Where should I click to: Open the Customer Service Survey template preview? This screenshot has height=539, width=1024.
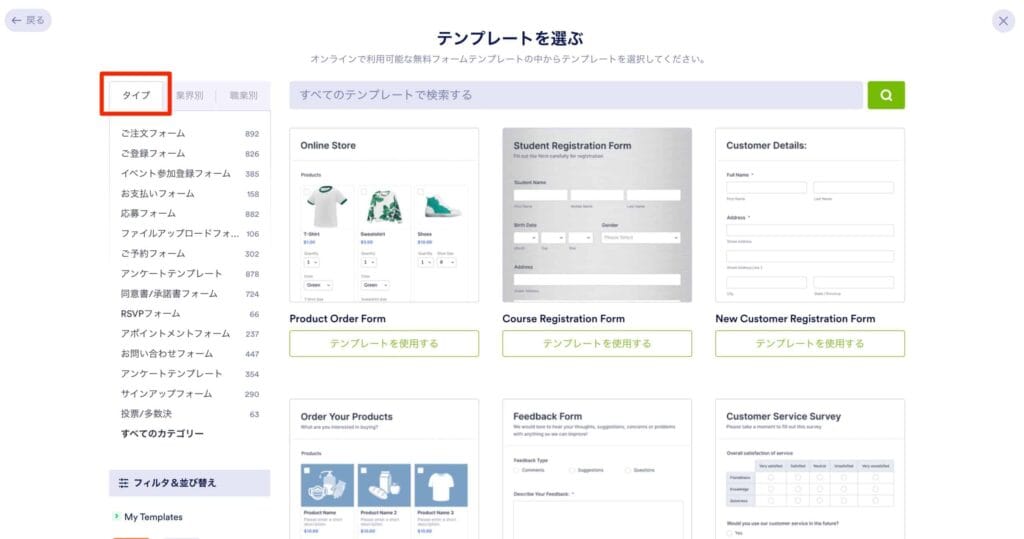pyautogui.click(x=810, y=469)
